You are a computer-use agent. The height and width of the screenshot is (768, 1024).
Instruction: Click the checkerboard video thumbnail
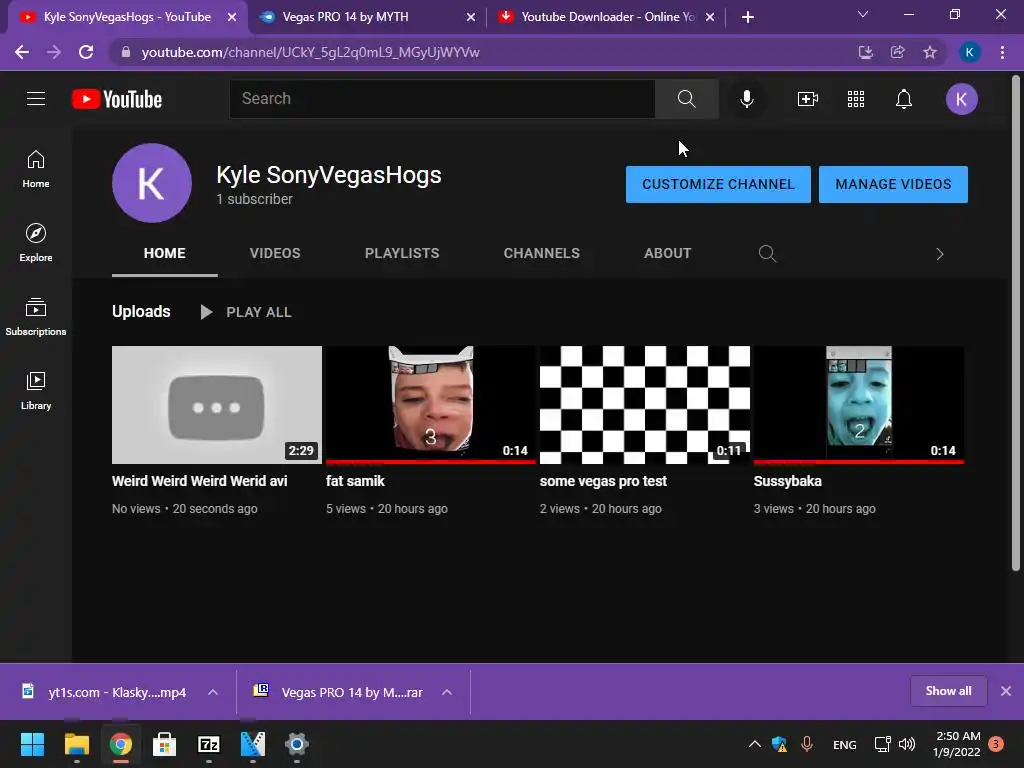[x=645, y=405]
